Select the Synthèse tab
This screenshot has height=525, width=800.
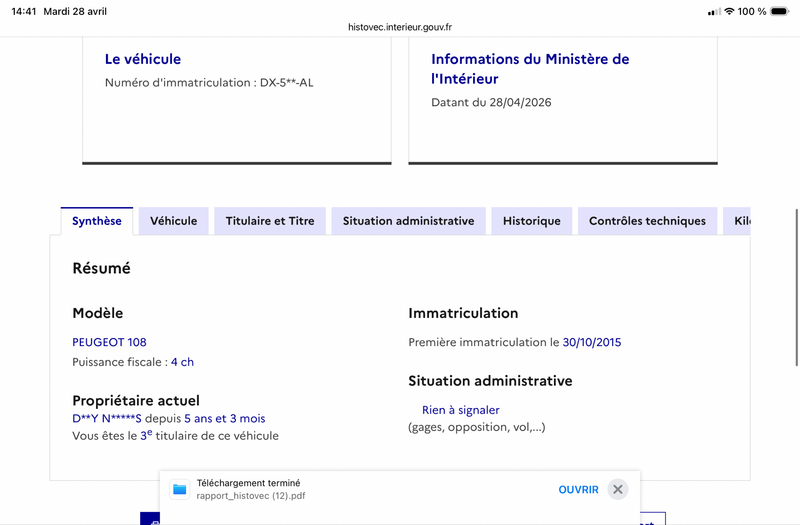(x=97, y=221)
